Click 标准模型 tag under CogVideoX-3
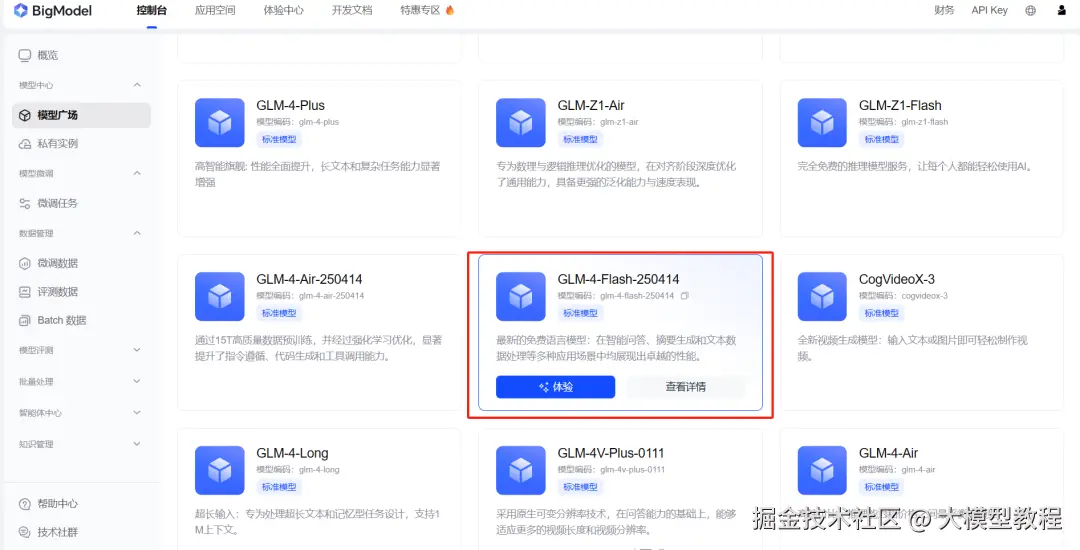The width and height of the screenshot is (1080, 550). pos(882,313)
